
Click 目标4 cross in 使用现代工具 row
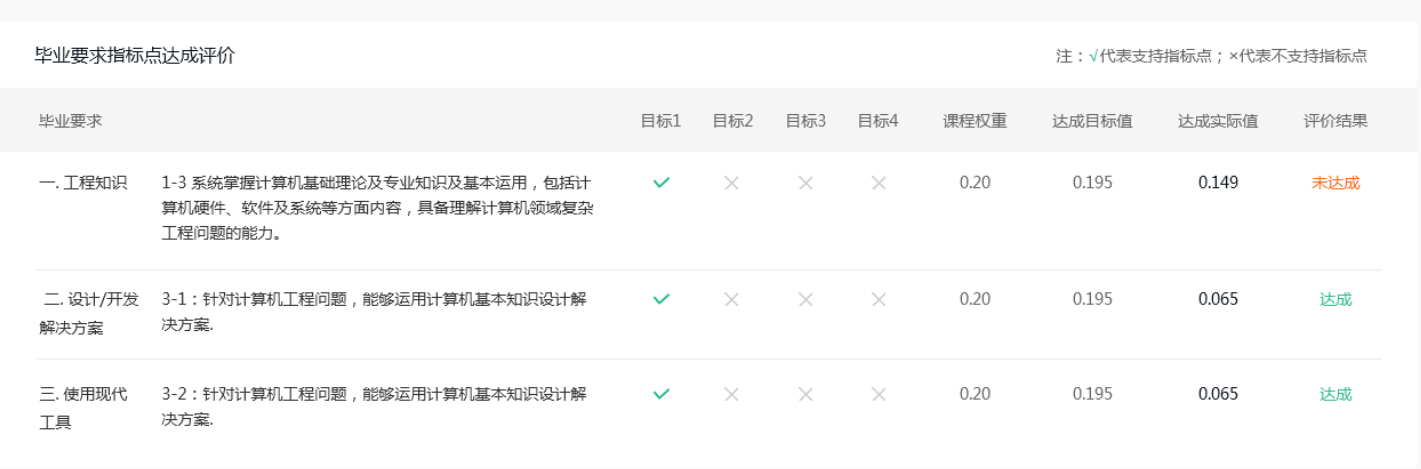coord(879,394)
